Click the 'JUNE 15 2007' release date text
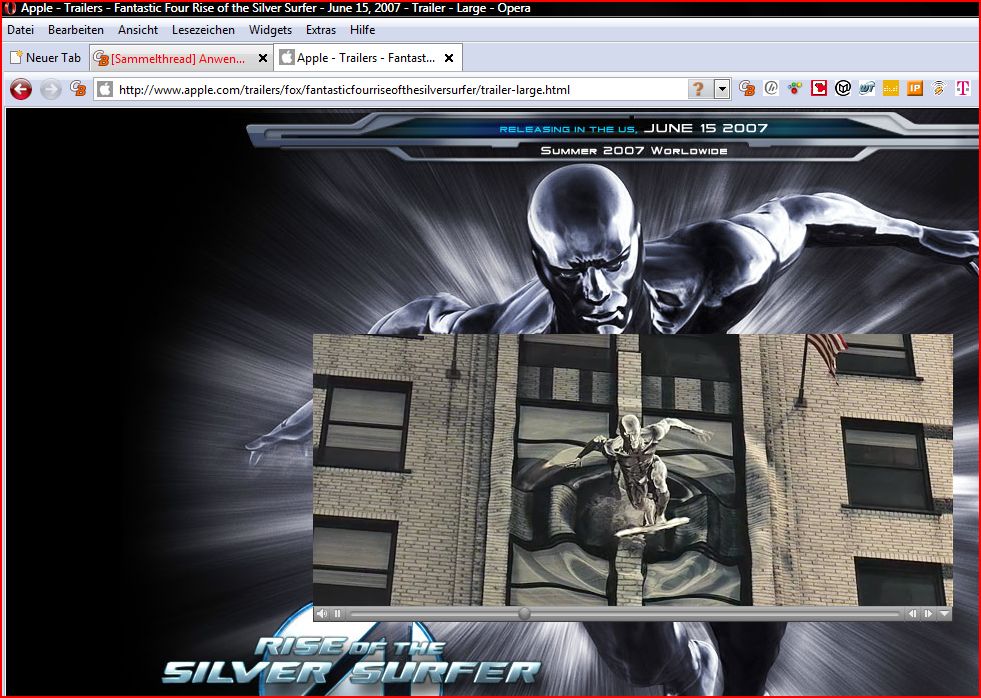981x698 pixels. pyautogui.click(x=706, y=128)
